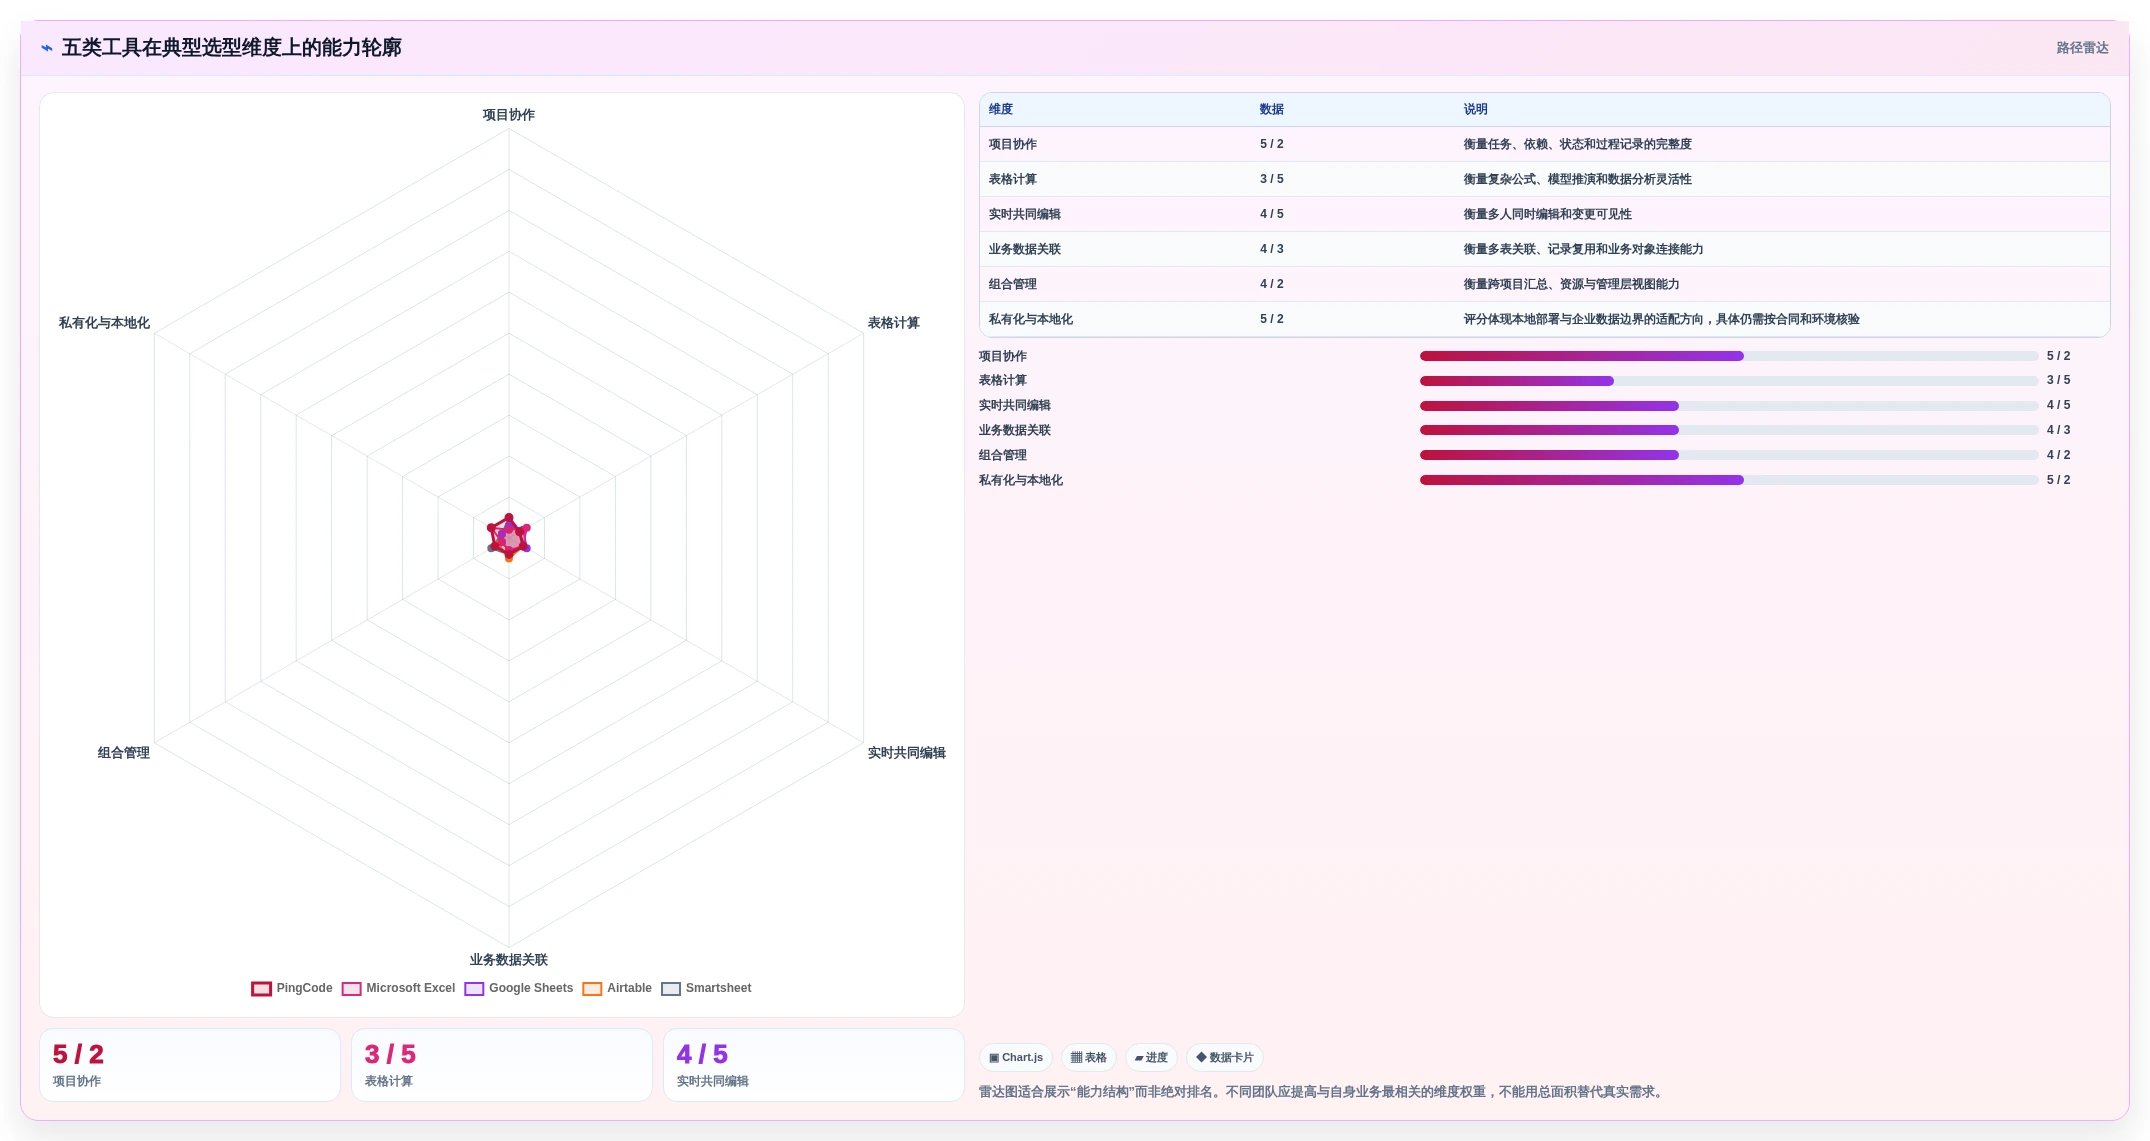Image resolution: width=2150 pixels, height=1141 pixels.
Task: Open the 4 / 5 实时共同编辑 stat card
Action: tap(814, 1065)
